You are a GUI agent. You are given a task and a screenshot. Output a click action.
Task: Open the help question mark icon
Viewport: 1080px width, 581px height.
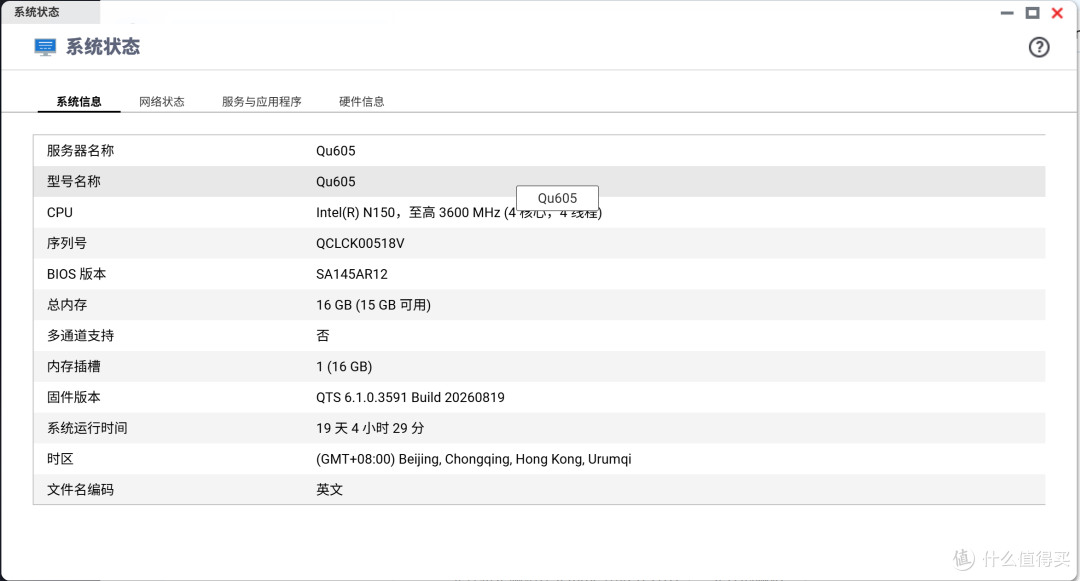click(1039, 47)
